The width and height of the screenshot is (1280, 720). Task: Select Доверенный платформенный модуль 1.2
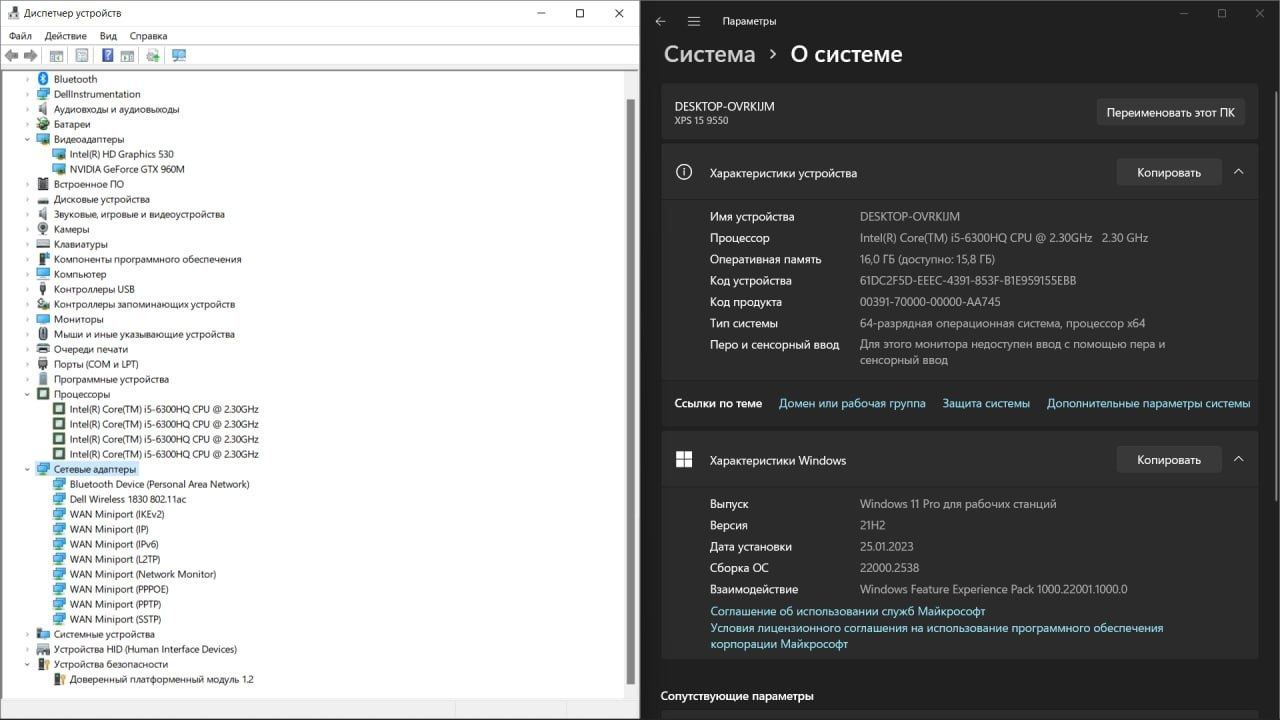[x=161, y=679]
